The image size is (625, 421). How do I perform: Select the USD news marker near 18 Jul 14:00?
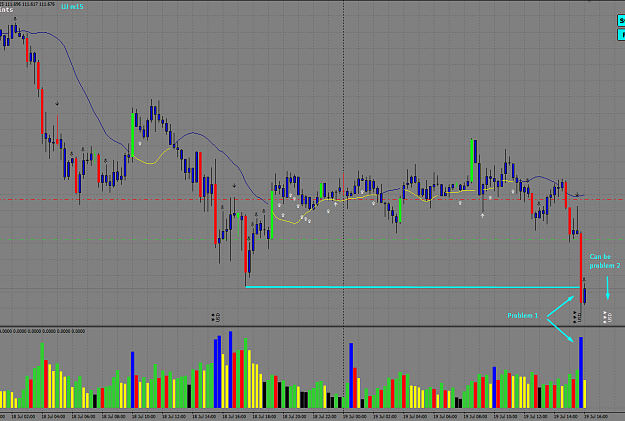tap(216, 317)
